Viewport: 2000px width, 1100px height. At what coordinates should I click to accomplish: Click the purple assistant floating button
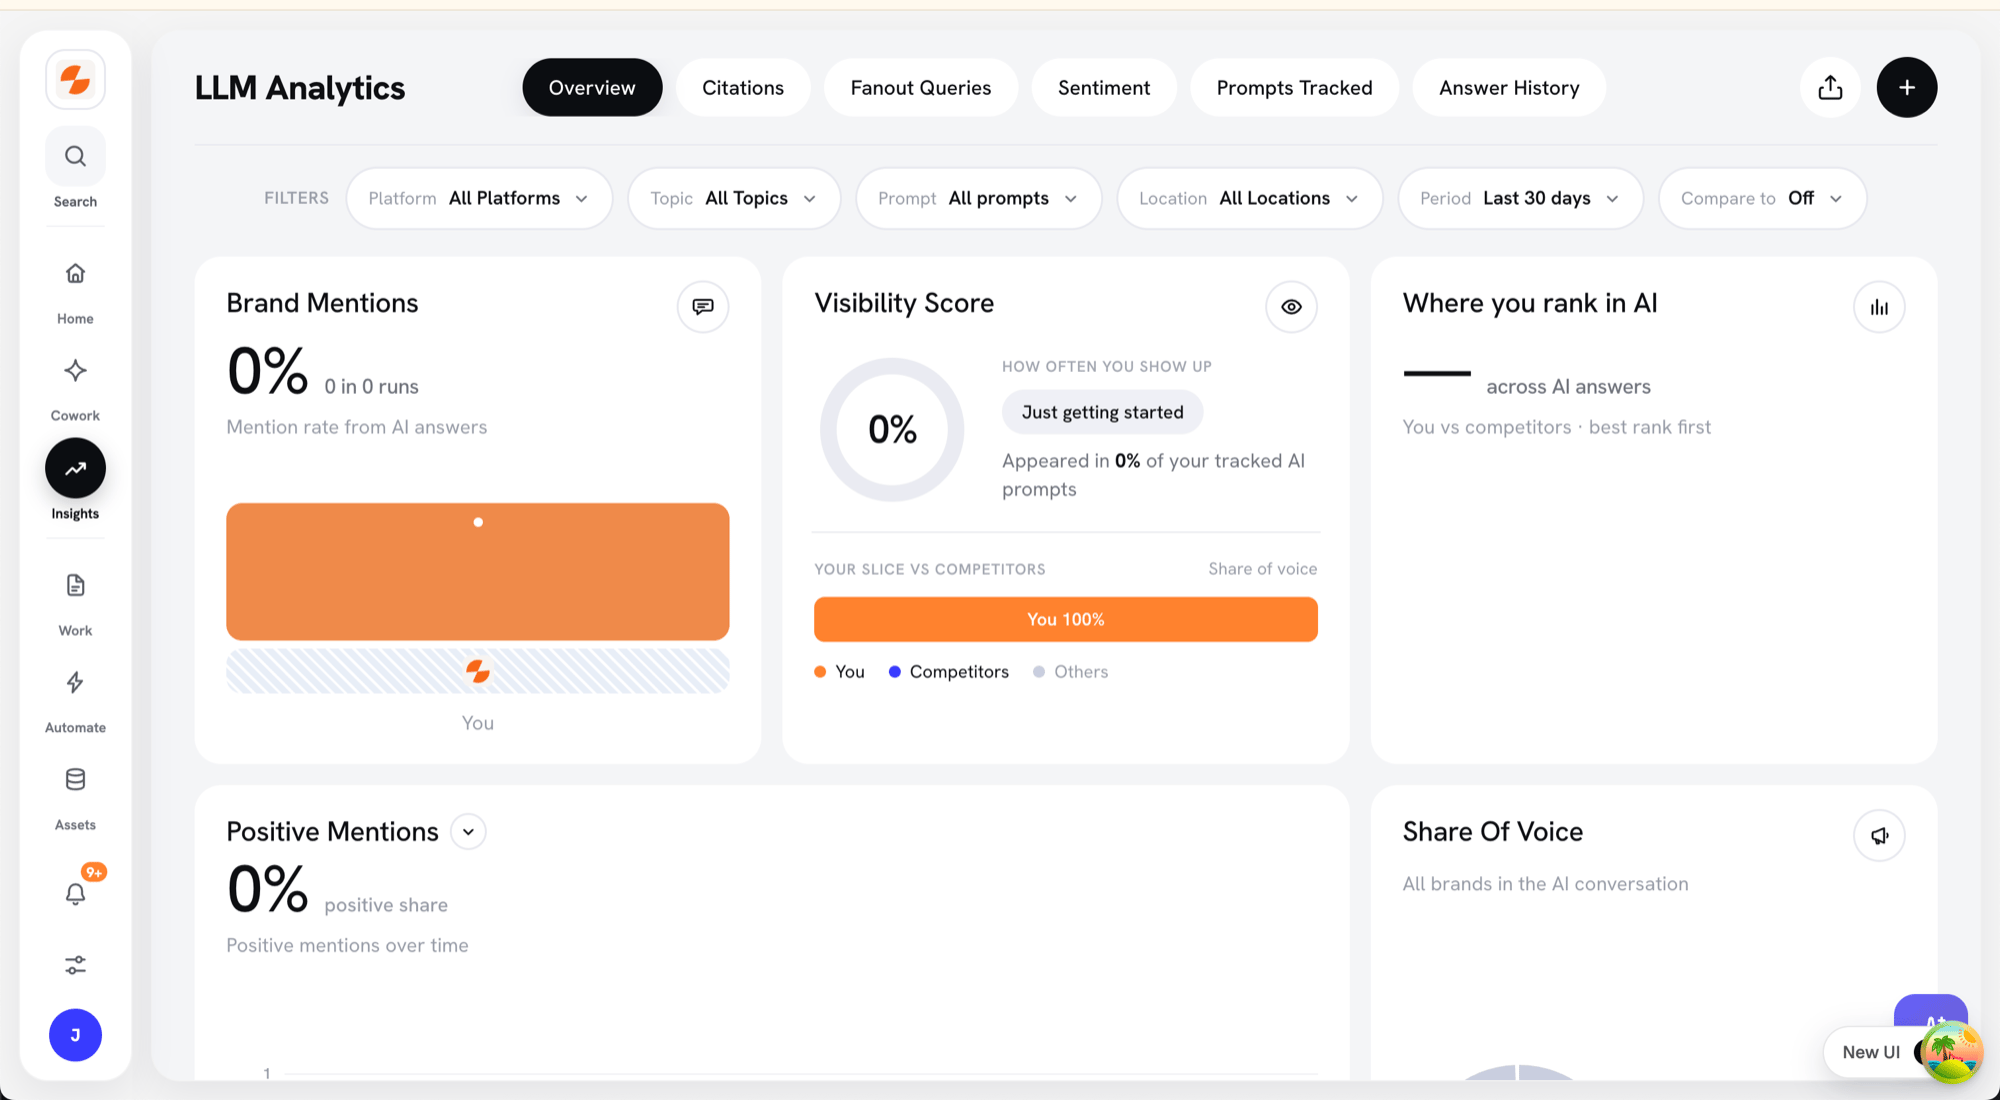1931,1010
